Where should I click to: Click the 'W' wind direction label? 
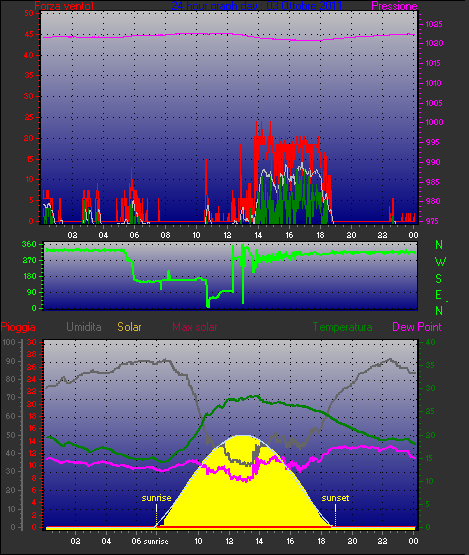(440, 262)
